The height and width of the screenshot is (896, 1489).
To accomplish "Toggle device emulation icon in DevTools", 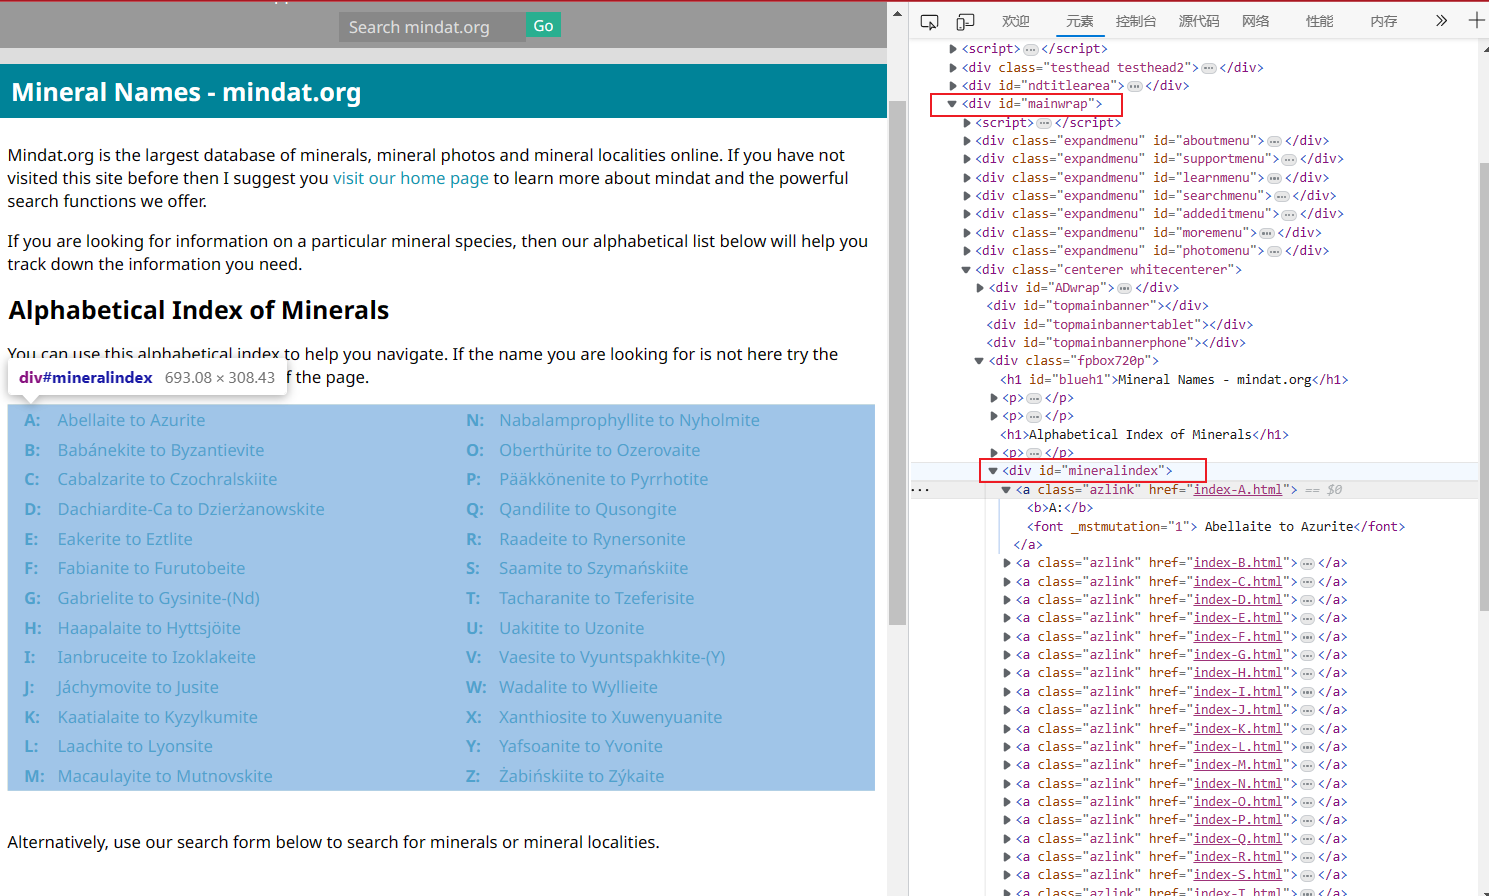I will (x=965, y=21).
